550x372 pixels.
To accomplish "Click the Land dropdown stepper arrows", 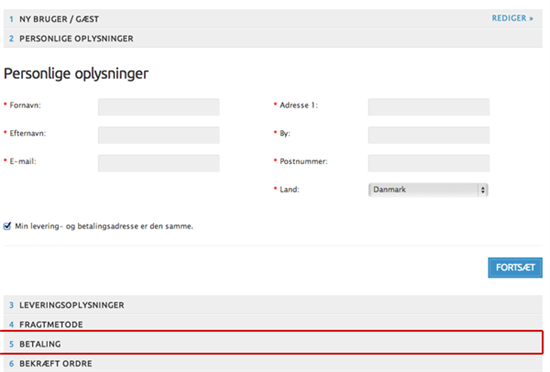I will (483, 190).
